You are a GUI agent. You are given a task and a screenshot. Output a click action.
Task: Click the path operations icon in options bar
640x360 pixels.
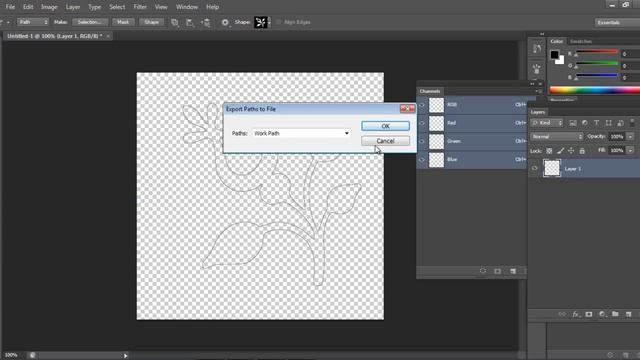click(x=175, y=22)
